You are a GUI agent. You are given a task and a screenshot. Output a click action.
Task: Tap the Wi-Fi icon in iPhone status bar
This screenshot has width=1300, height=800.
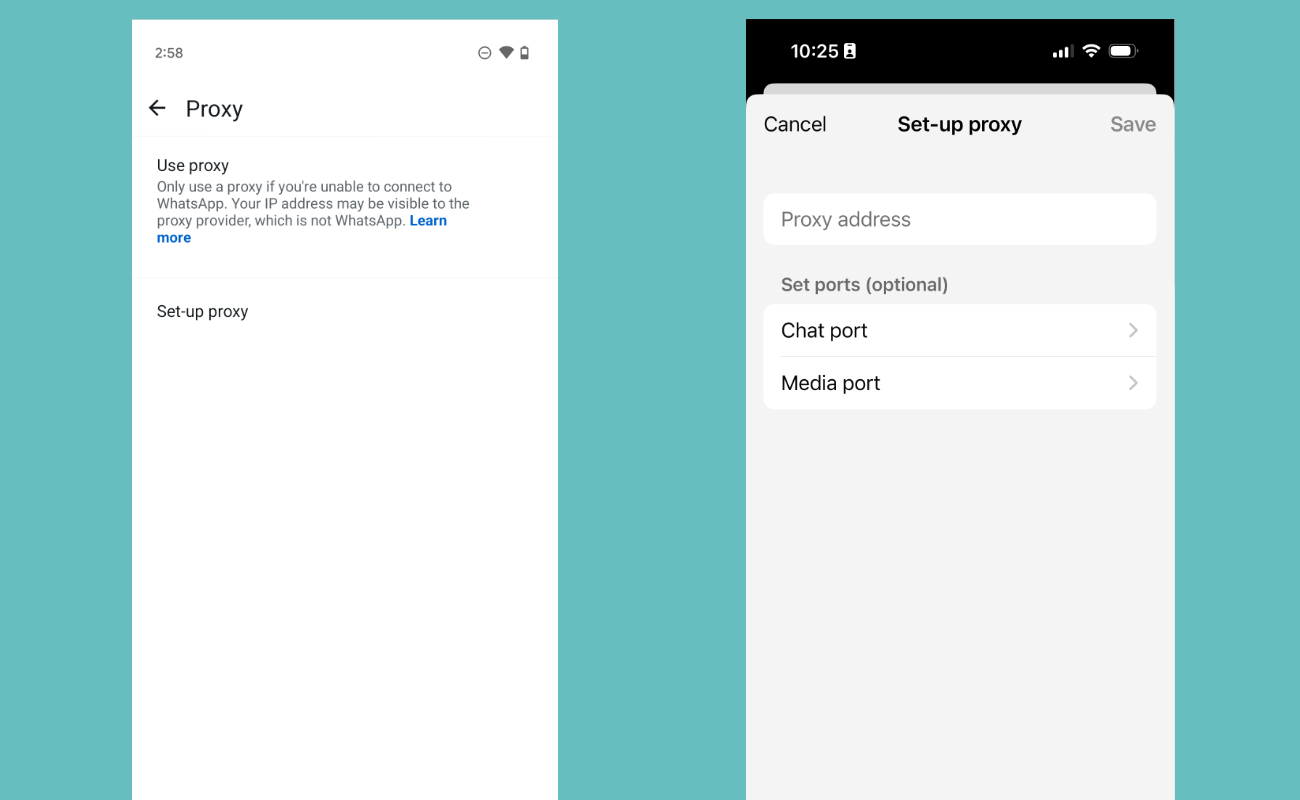click(1091, 51)
